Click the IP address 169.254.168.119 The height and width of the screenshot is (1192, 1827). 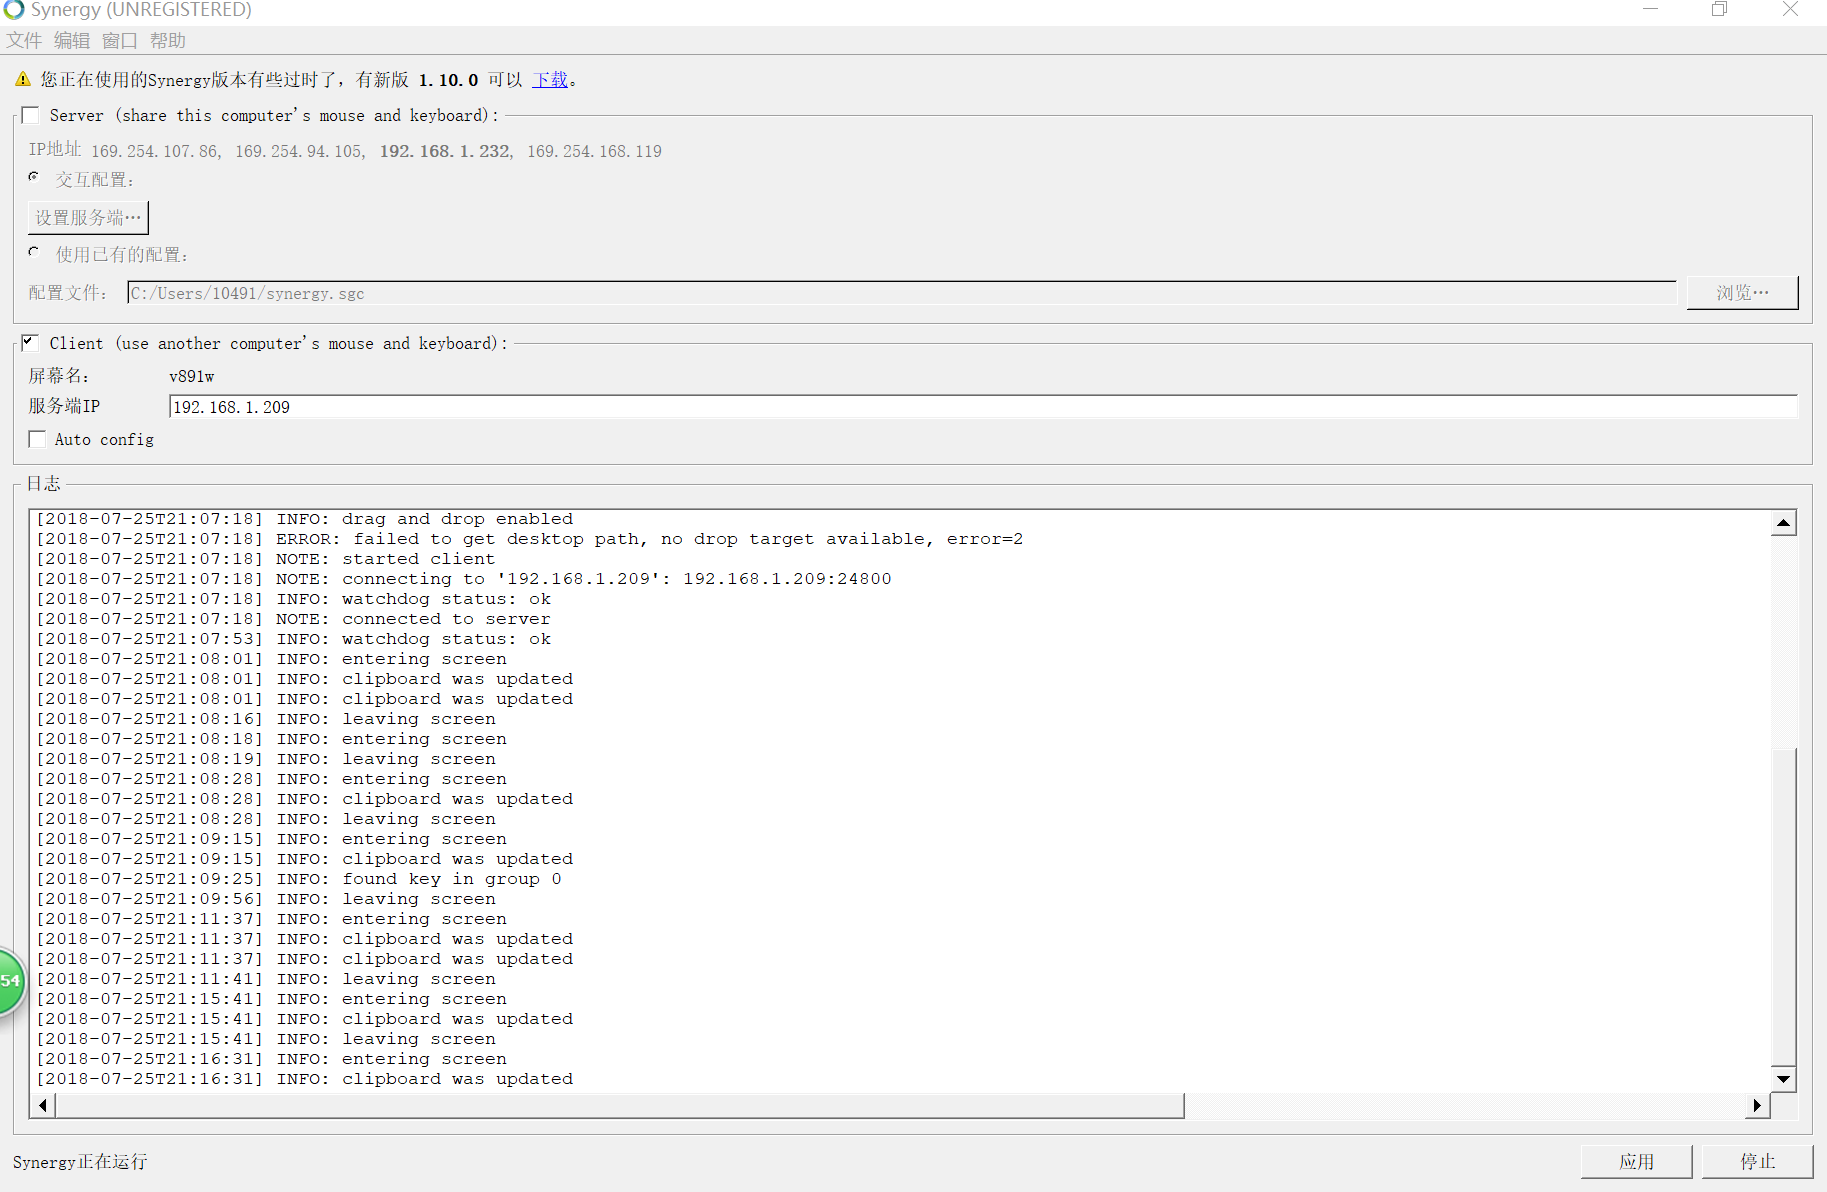click(595, 151)
